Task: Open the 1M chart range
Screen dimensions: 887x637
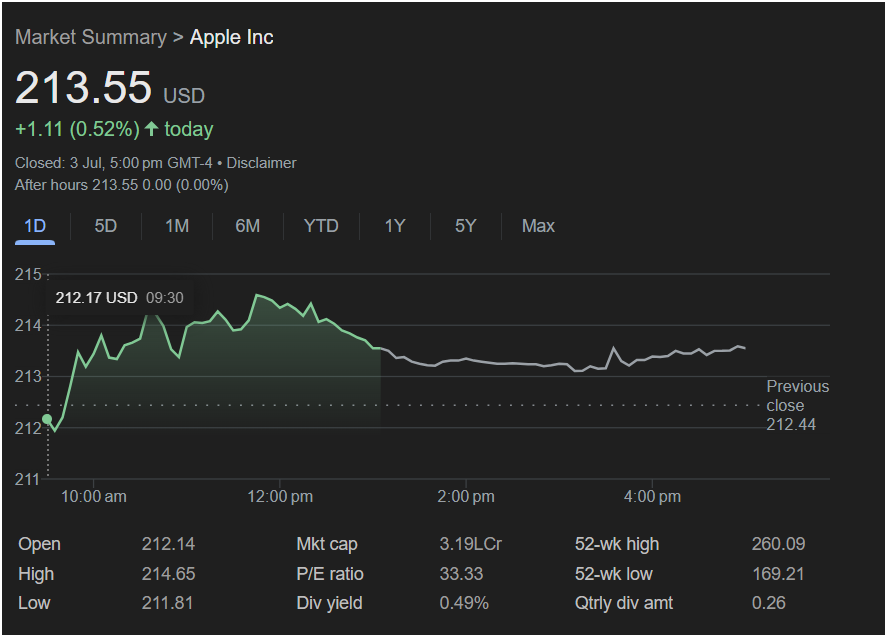Action: 177,226
